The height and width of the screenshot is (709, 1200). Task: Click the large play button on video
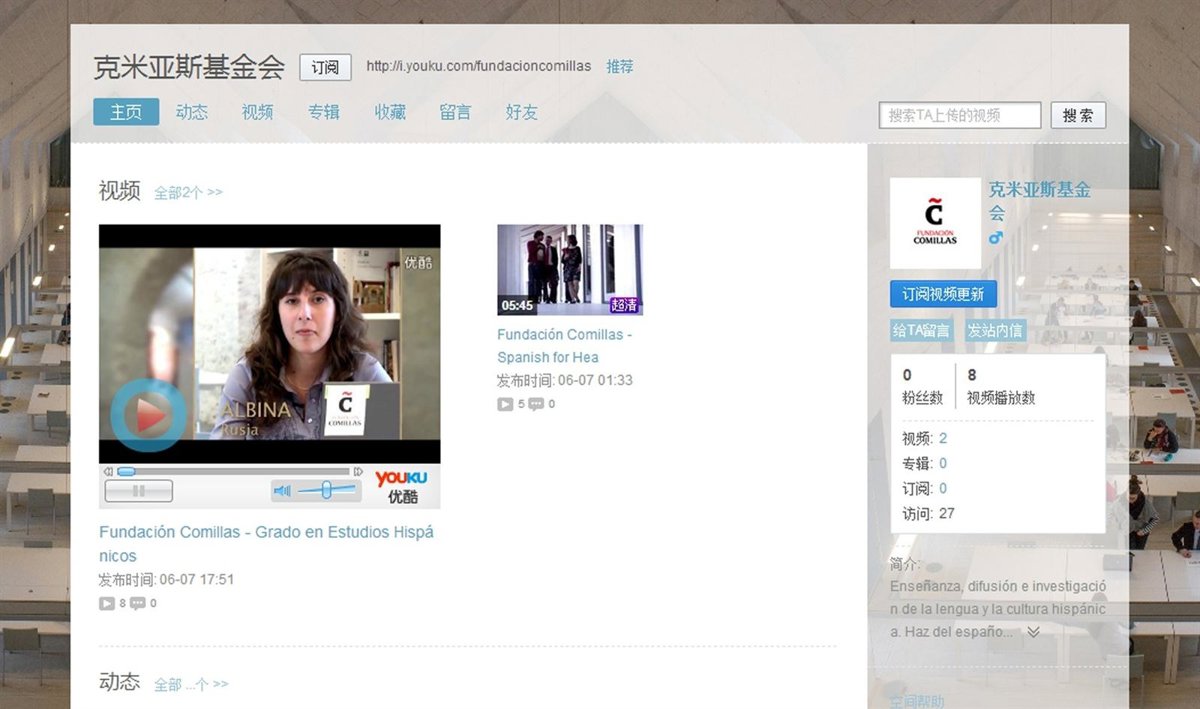tap(147, 415)
